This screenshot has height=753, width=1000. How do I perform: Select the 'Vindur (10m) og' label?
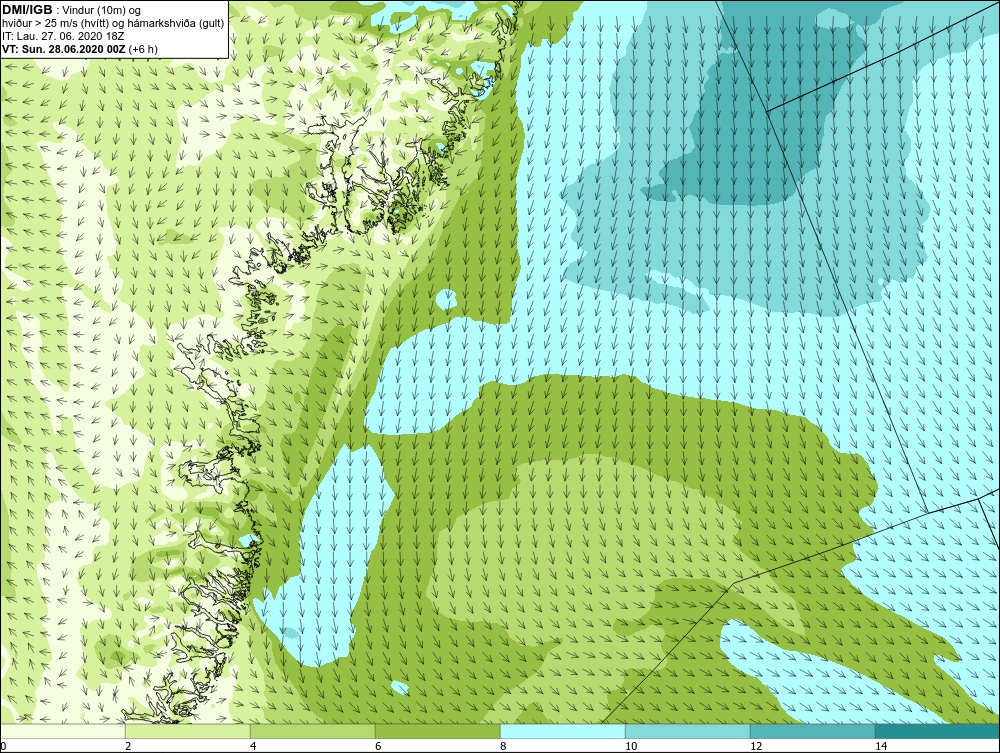tap(103, 10)
